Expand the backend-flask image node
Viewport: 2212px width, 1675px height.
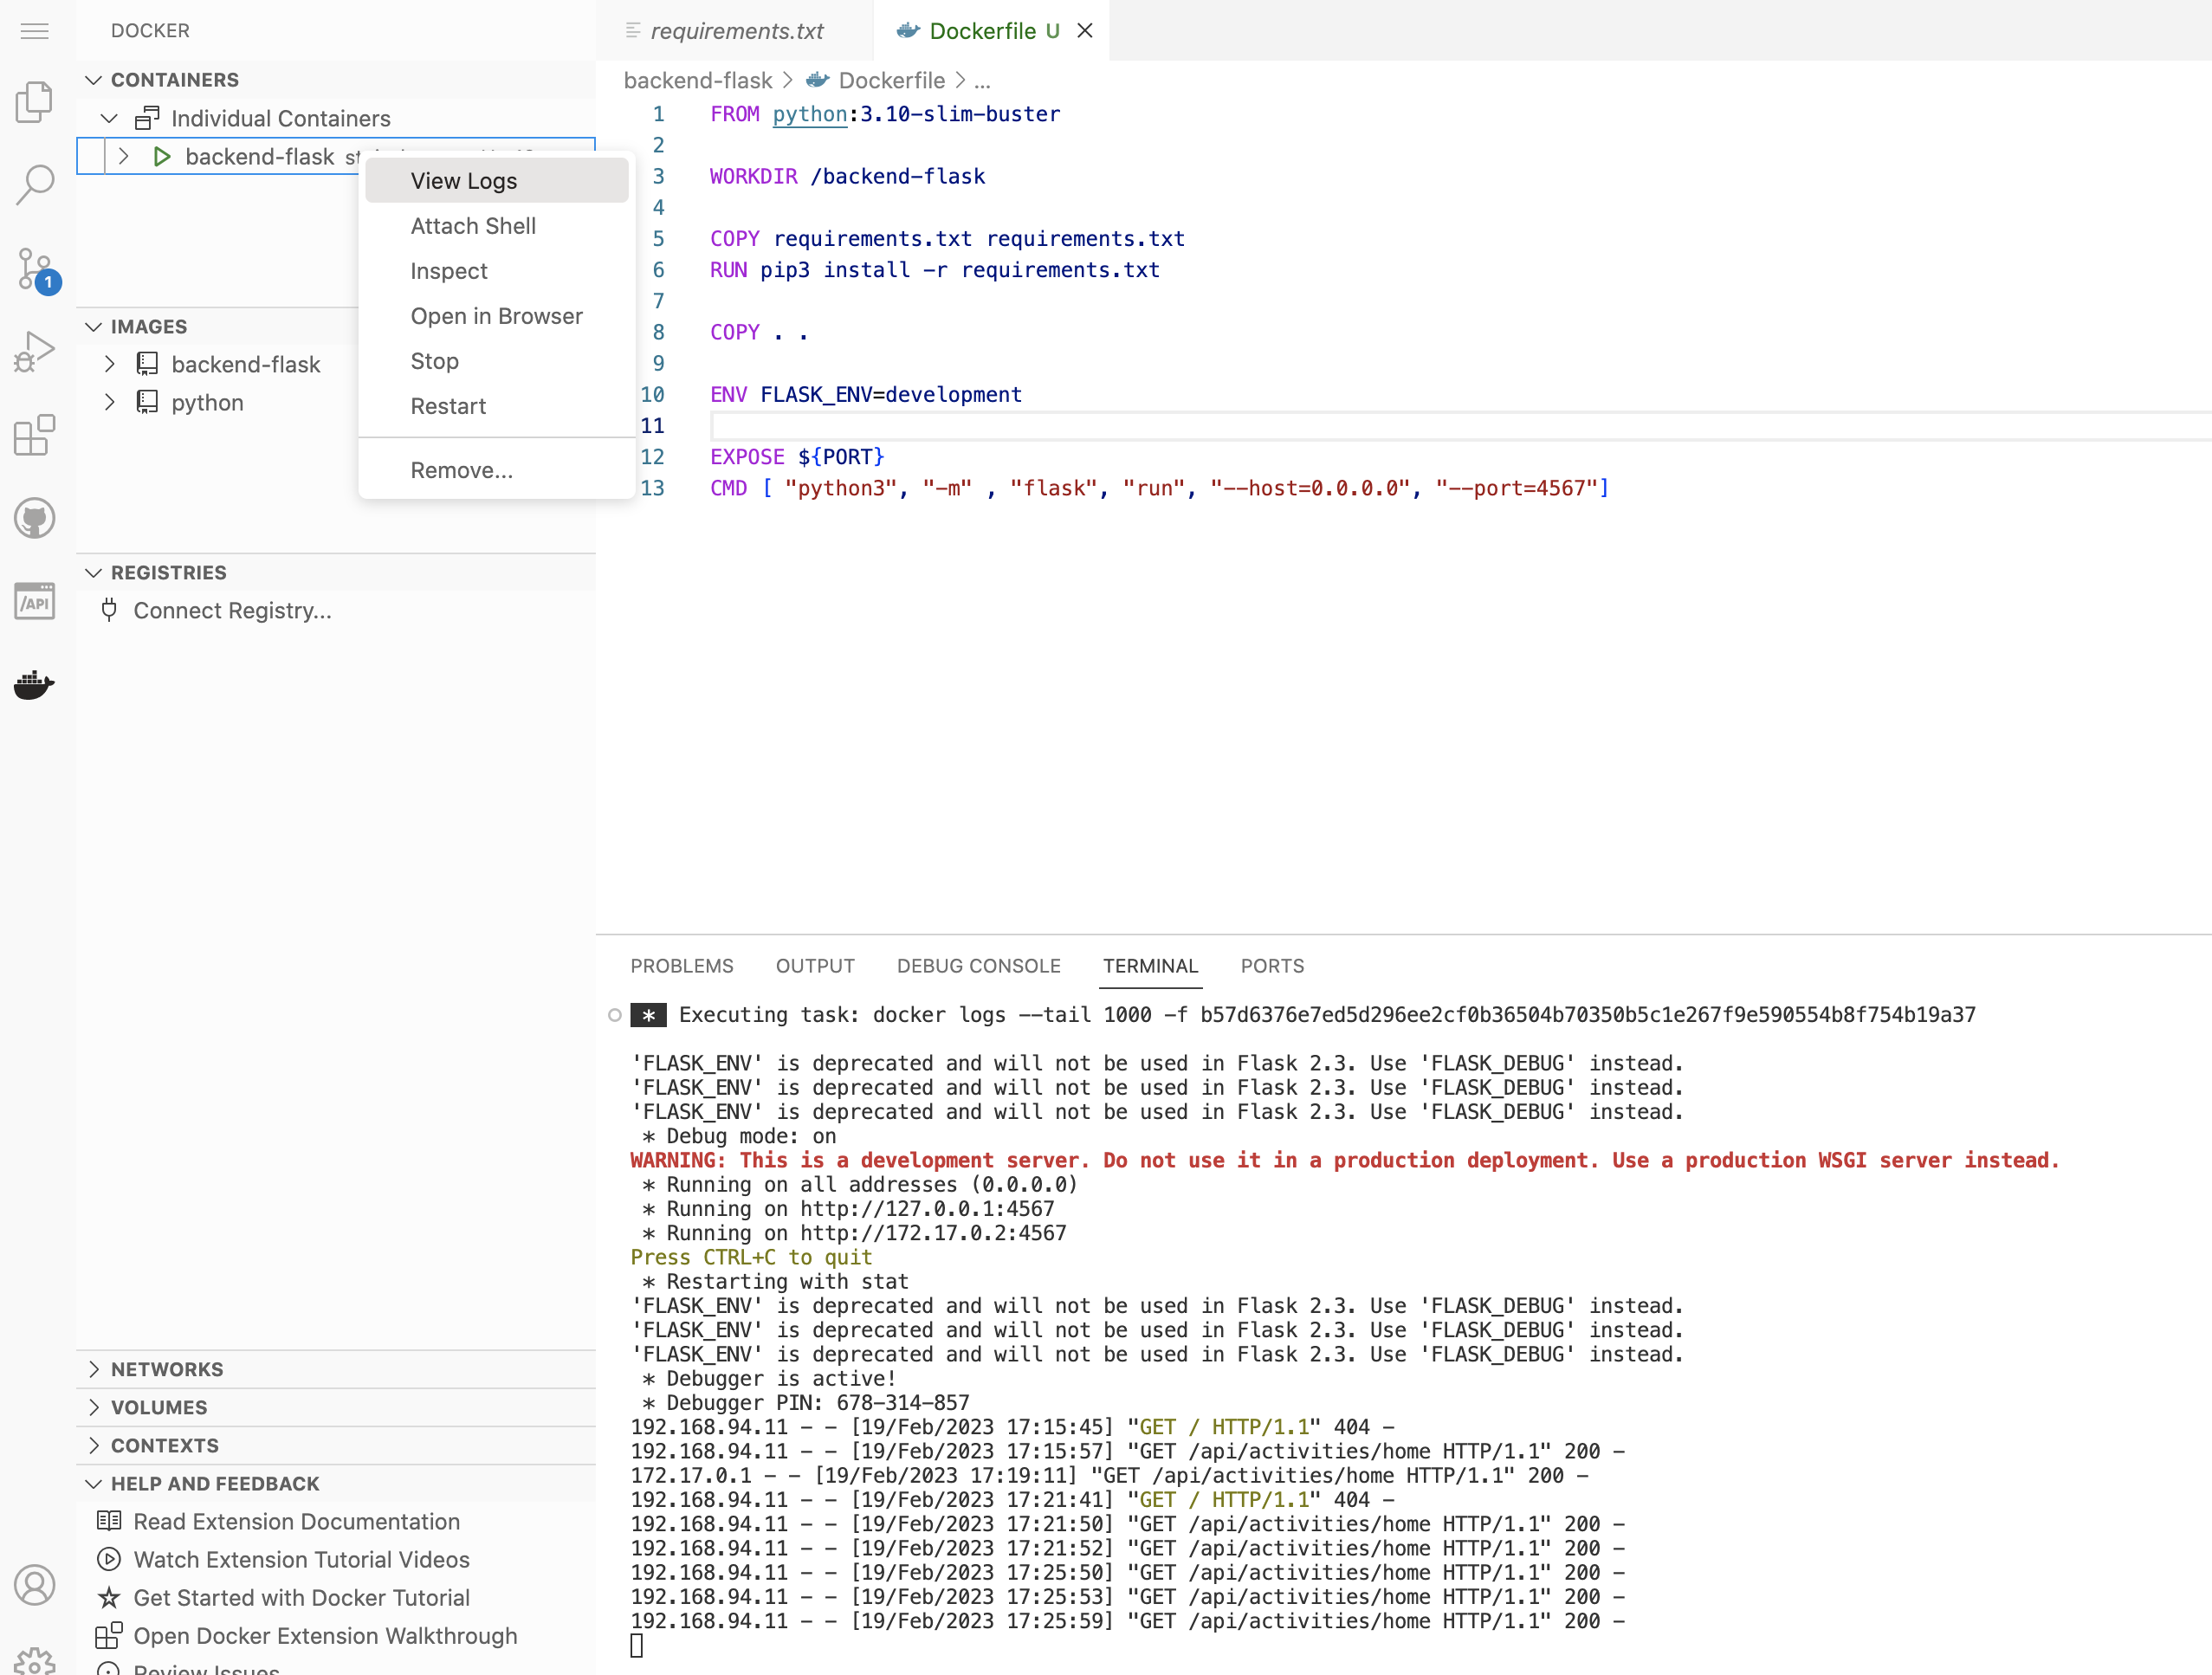coord(110,364)
